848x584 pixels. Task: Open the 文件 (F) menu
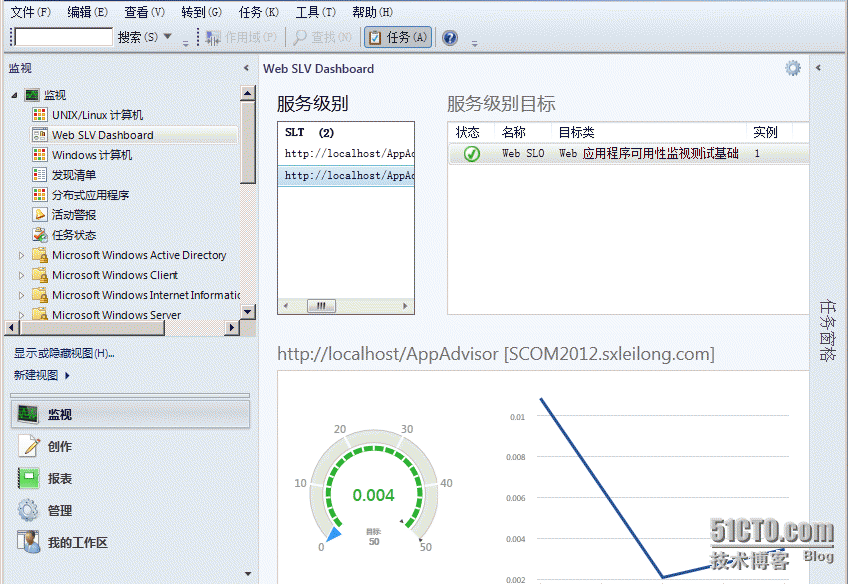point(31,12)
